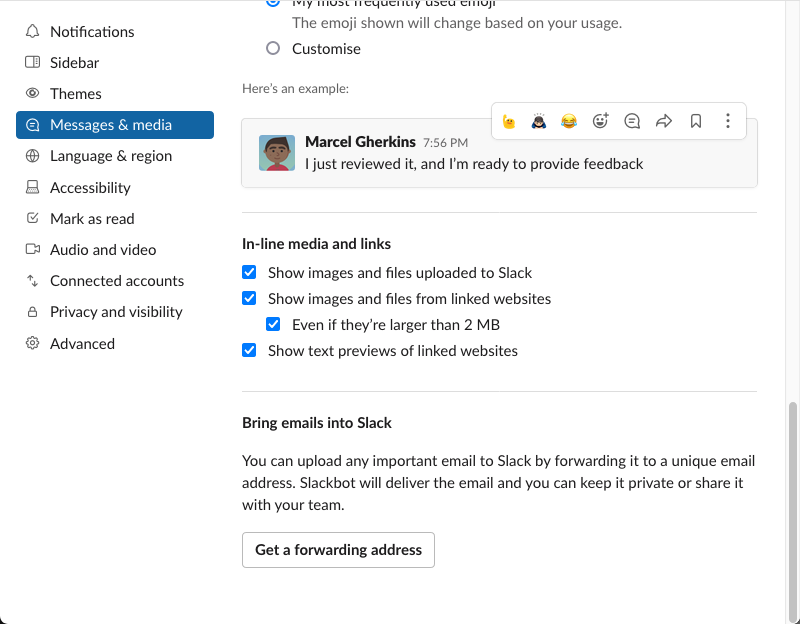Switch to Connected accounts section
Viewport: 800px width, 624px height.
115,281
